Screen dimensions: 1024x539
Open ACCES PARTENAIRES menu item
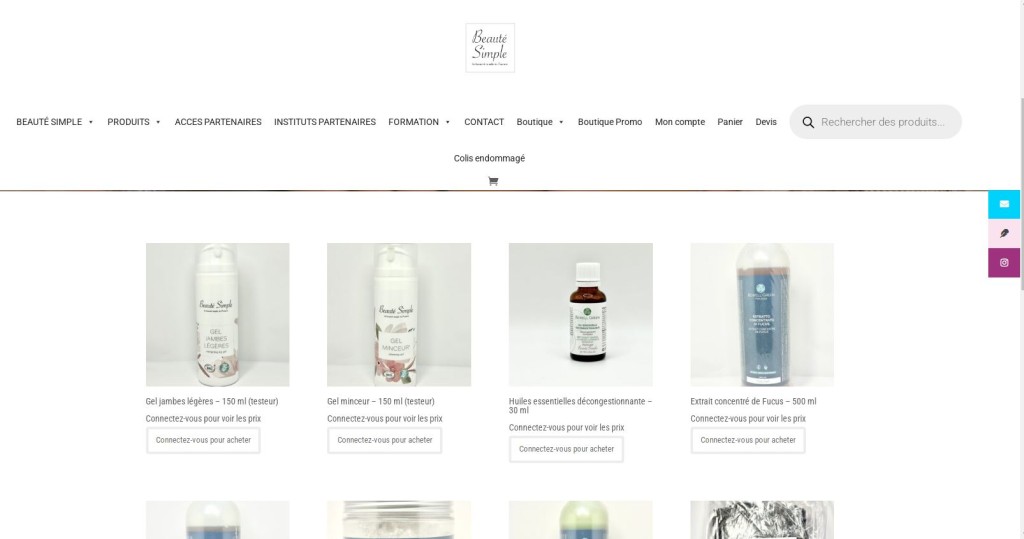(218, 122)
